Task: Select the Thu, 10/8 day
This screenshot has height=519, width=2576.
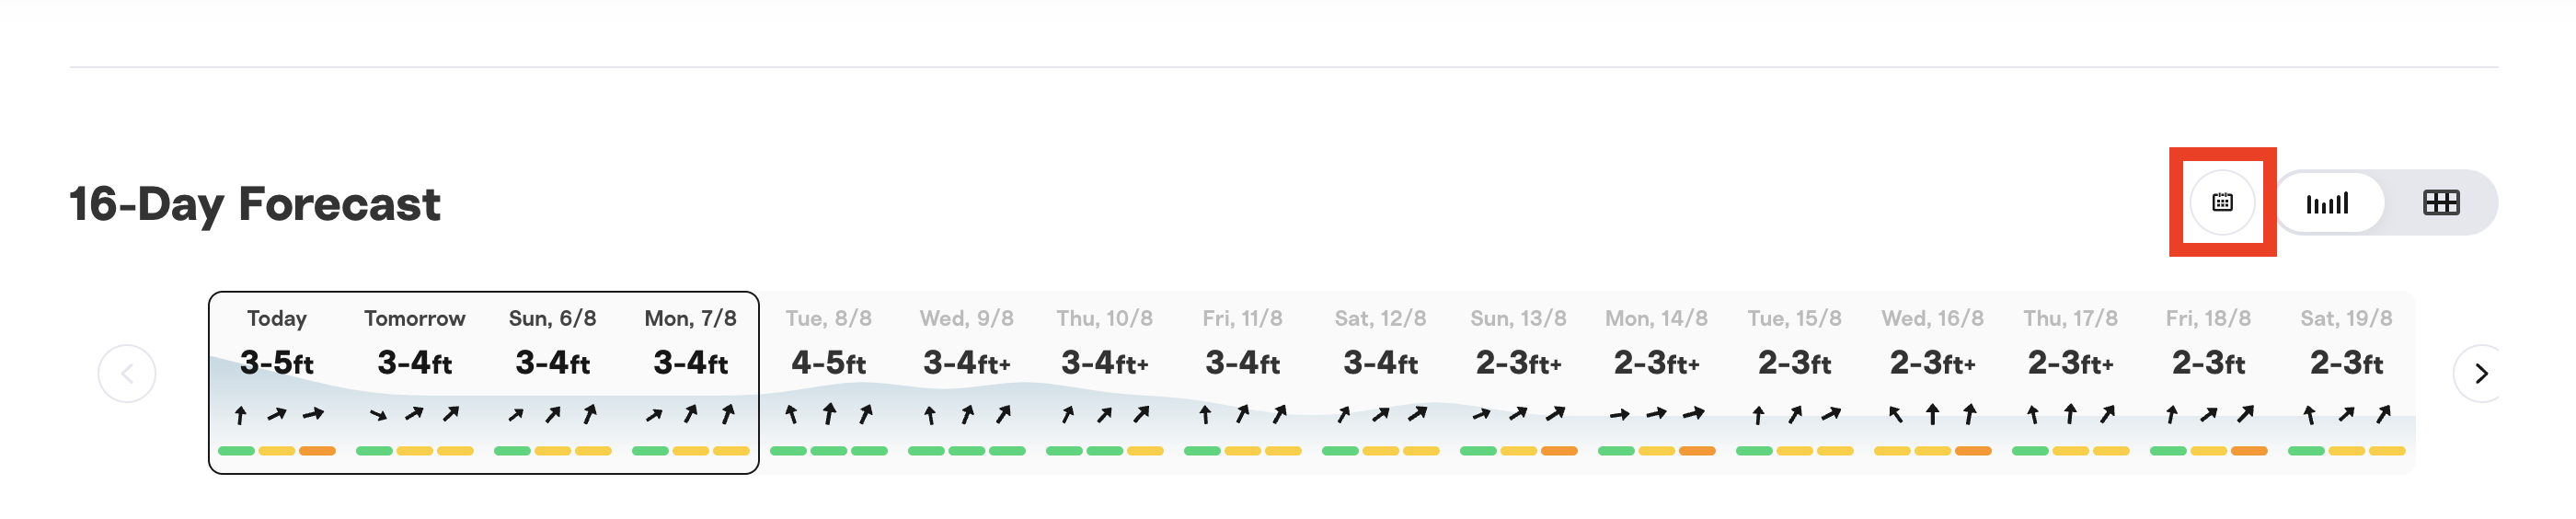Action: tap(1105, 383)
